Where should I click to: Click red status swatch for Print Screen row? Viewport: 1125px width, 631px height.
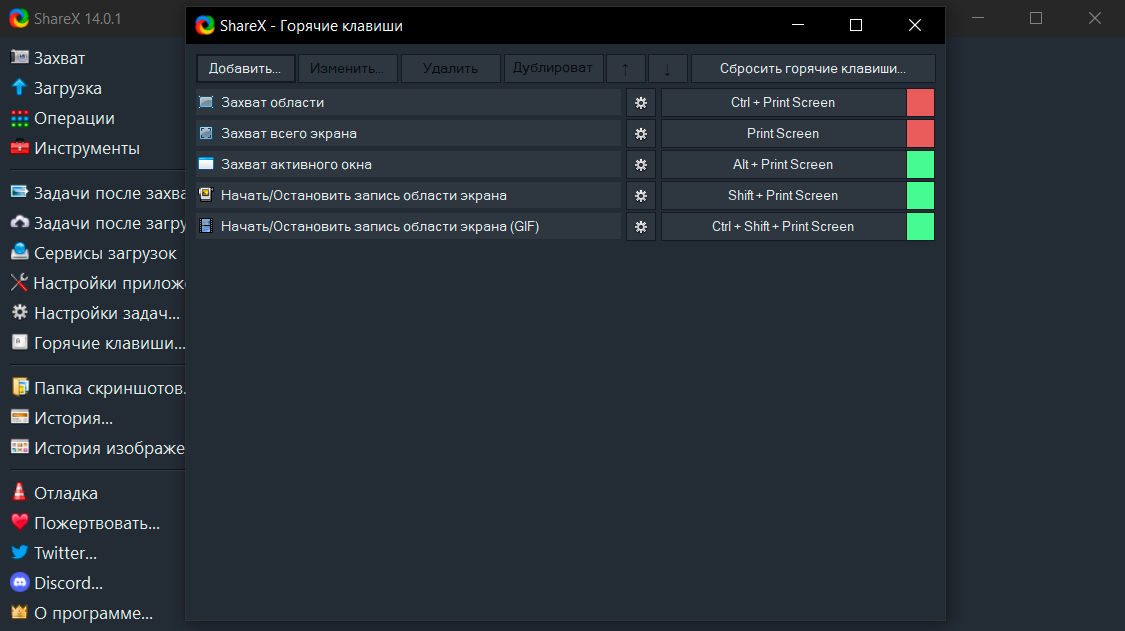pos(921,134)
